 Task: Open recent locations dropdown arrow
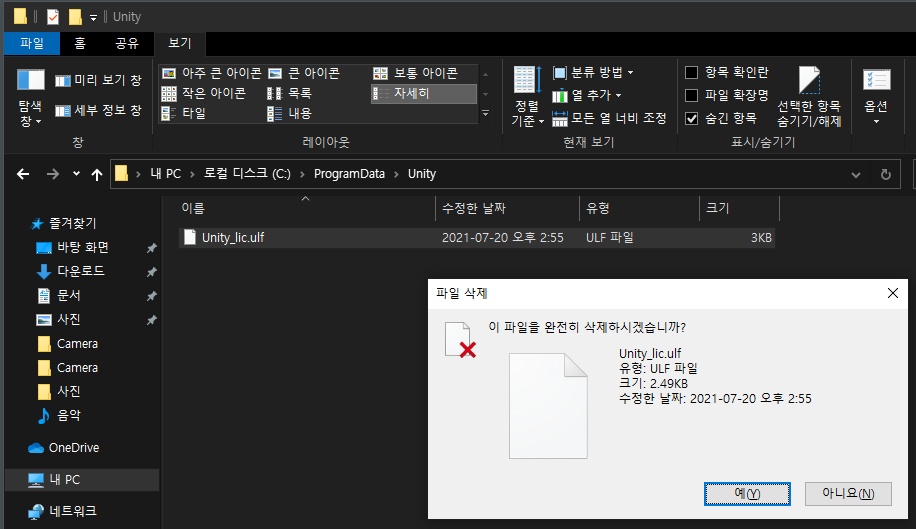[x=76, y=174]
